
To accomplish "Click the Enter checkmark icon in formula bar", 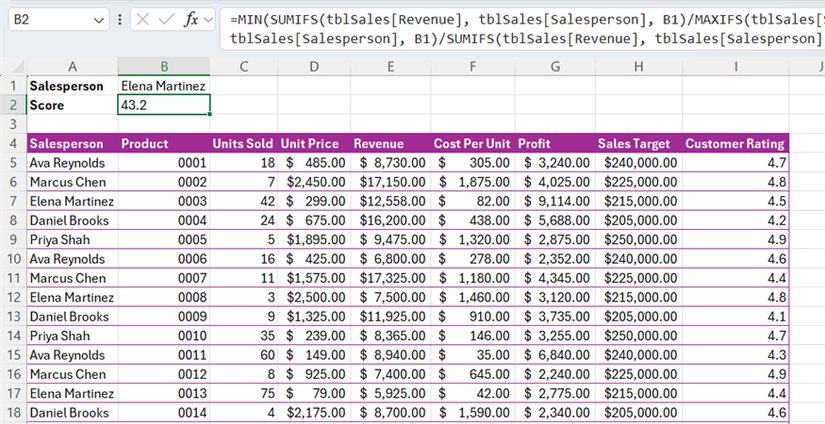I will point(166,20).
